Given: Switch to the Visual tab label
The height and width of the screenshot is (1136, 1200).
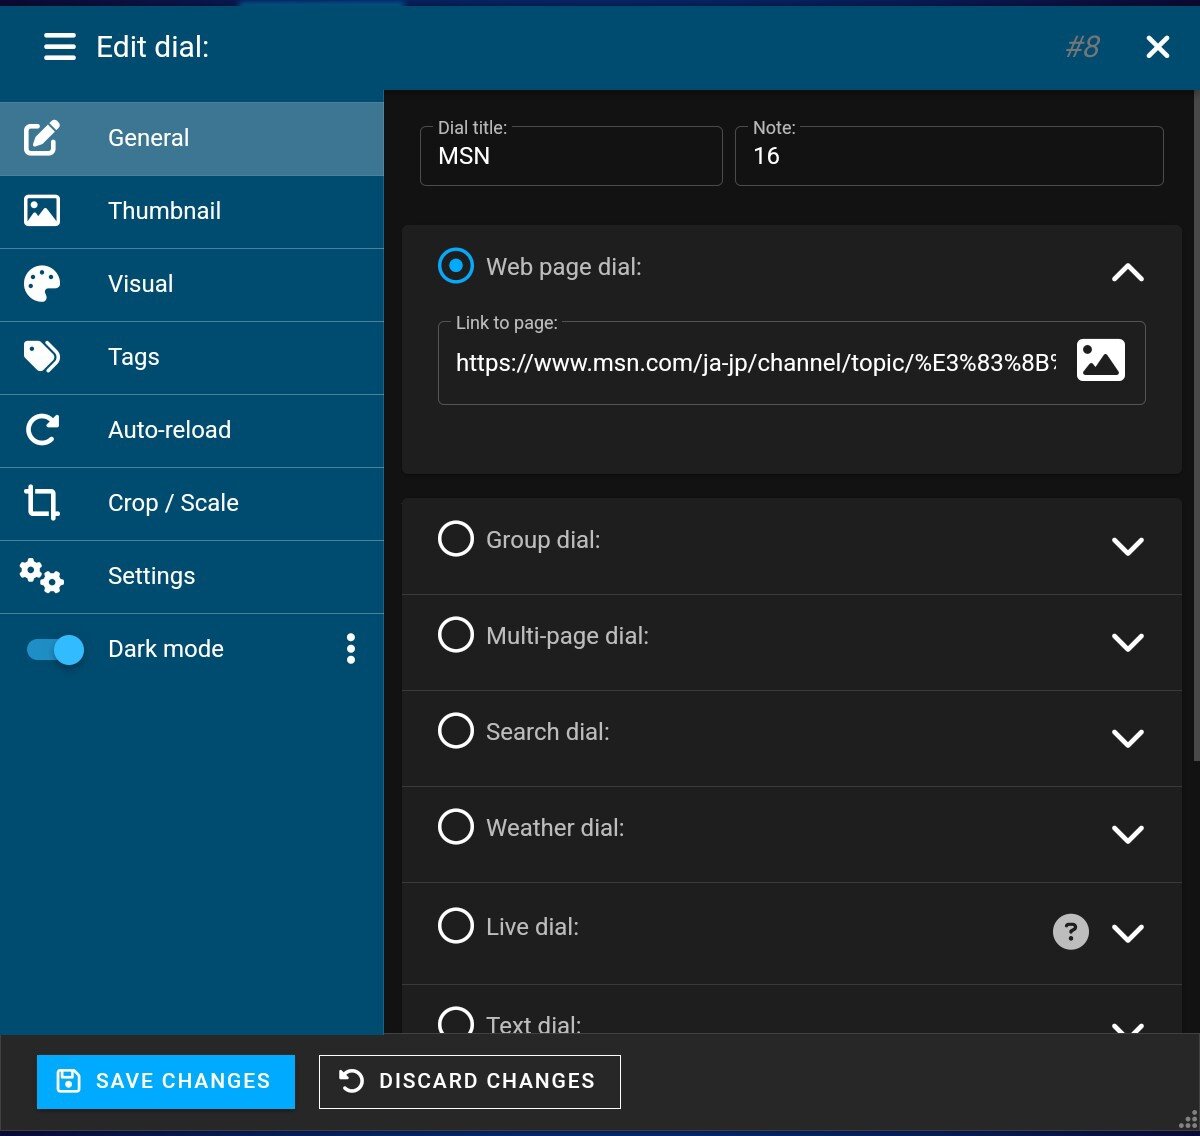Looking at the screenshot, I should [140, 284].
